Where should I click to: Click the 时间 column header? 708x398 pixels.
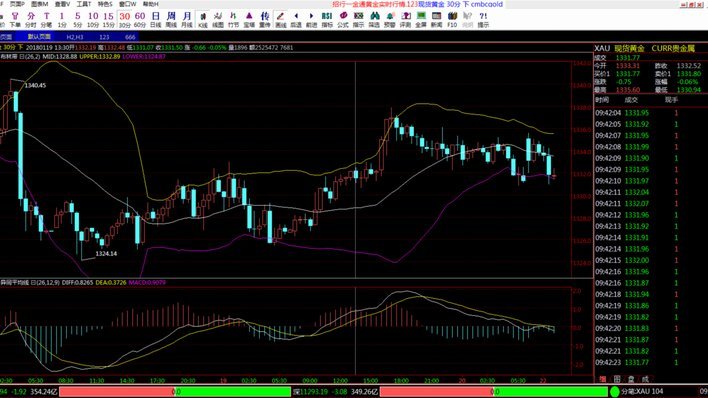pos(602,100)
